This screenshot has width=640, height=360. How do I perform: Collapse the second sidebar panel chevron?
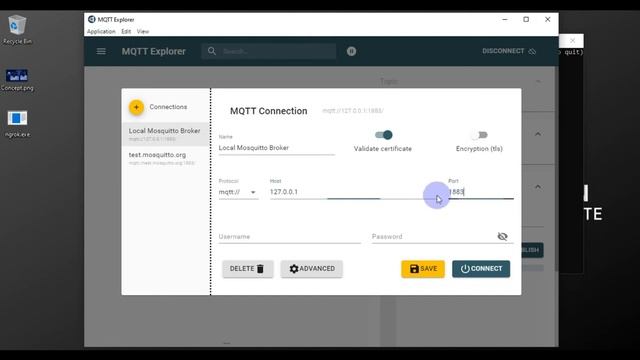(538, 134)
